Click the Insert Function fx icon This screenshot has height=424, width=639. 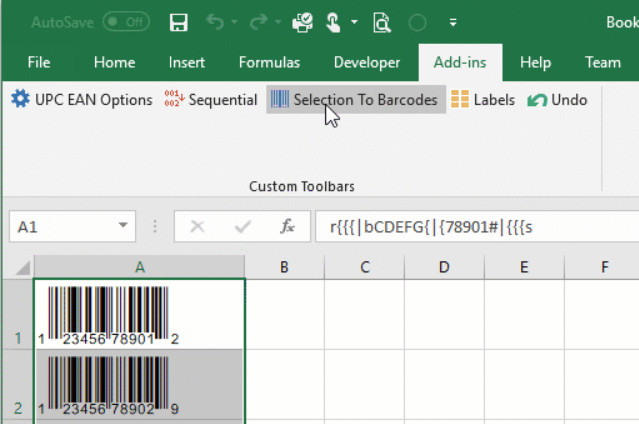point(287,227)
